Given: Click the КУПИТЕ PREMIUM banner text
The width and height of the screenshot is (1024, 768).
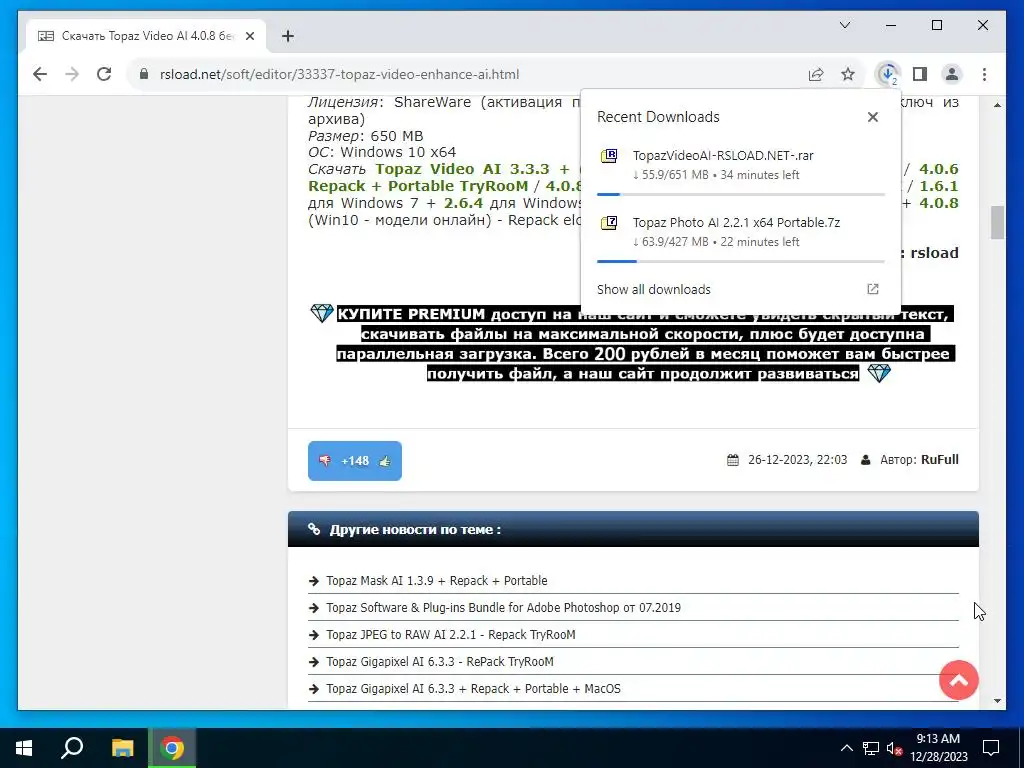Looking at the screenshot, I should click(x=644, y=344).
